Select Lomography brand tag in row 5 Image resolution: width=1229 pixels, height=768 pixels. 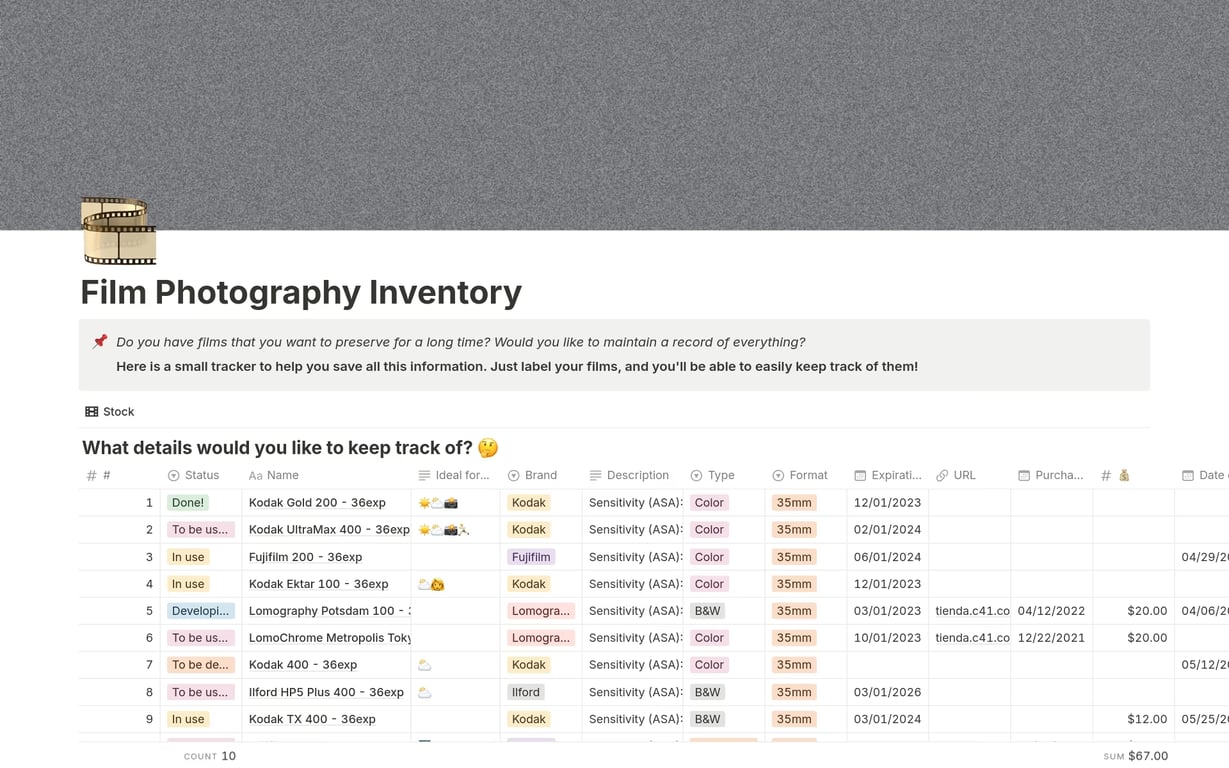coord(541,611)
